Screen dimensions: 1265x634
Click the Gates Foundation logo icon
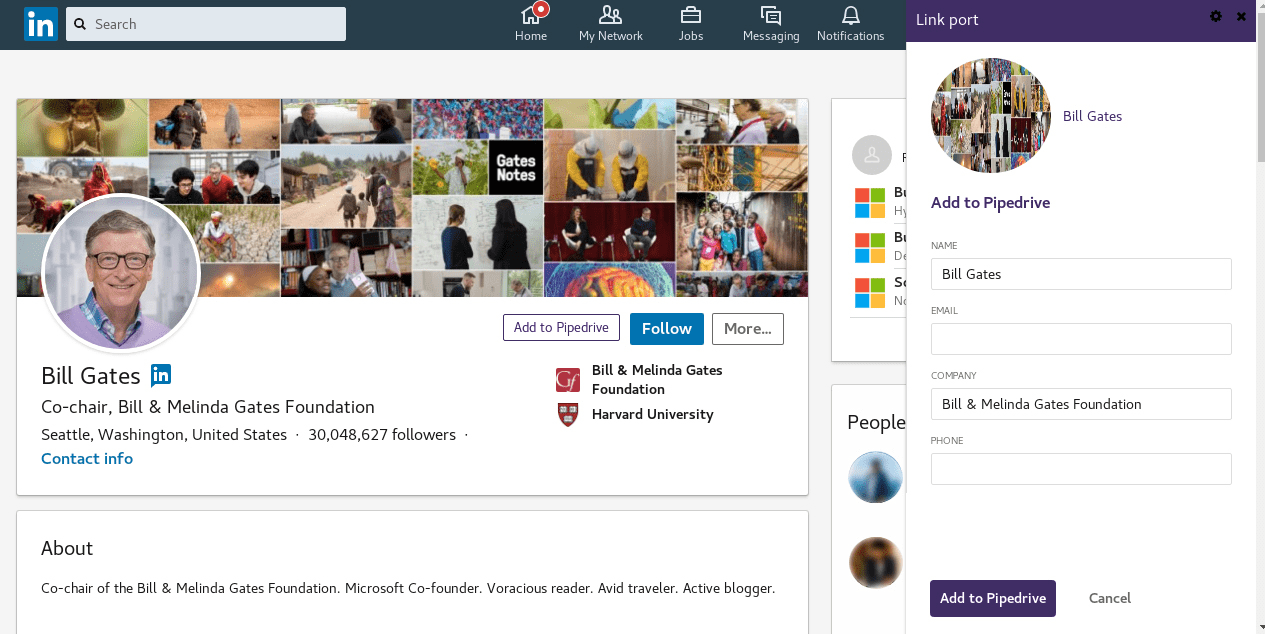click(568, 380)
